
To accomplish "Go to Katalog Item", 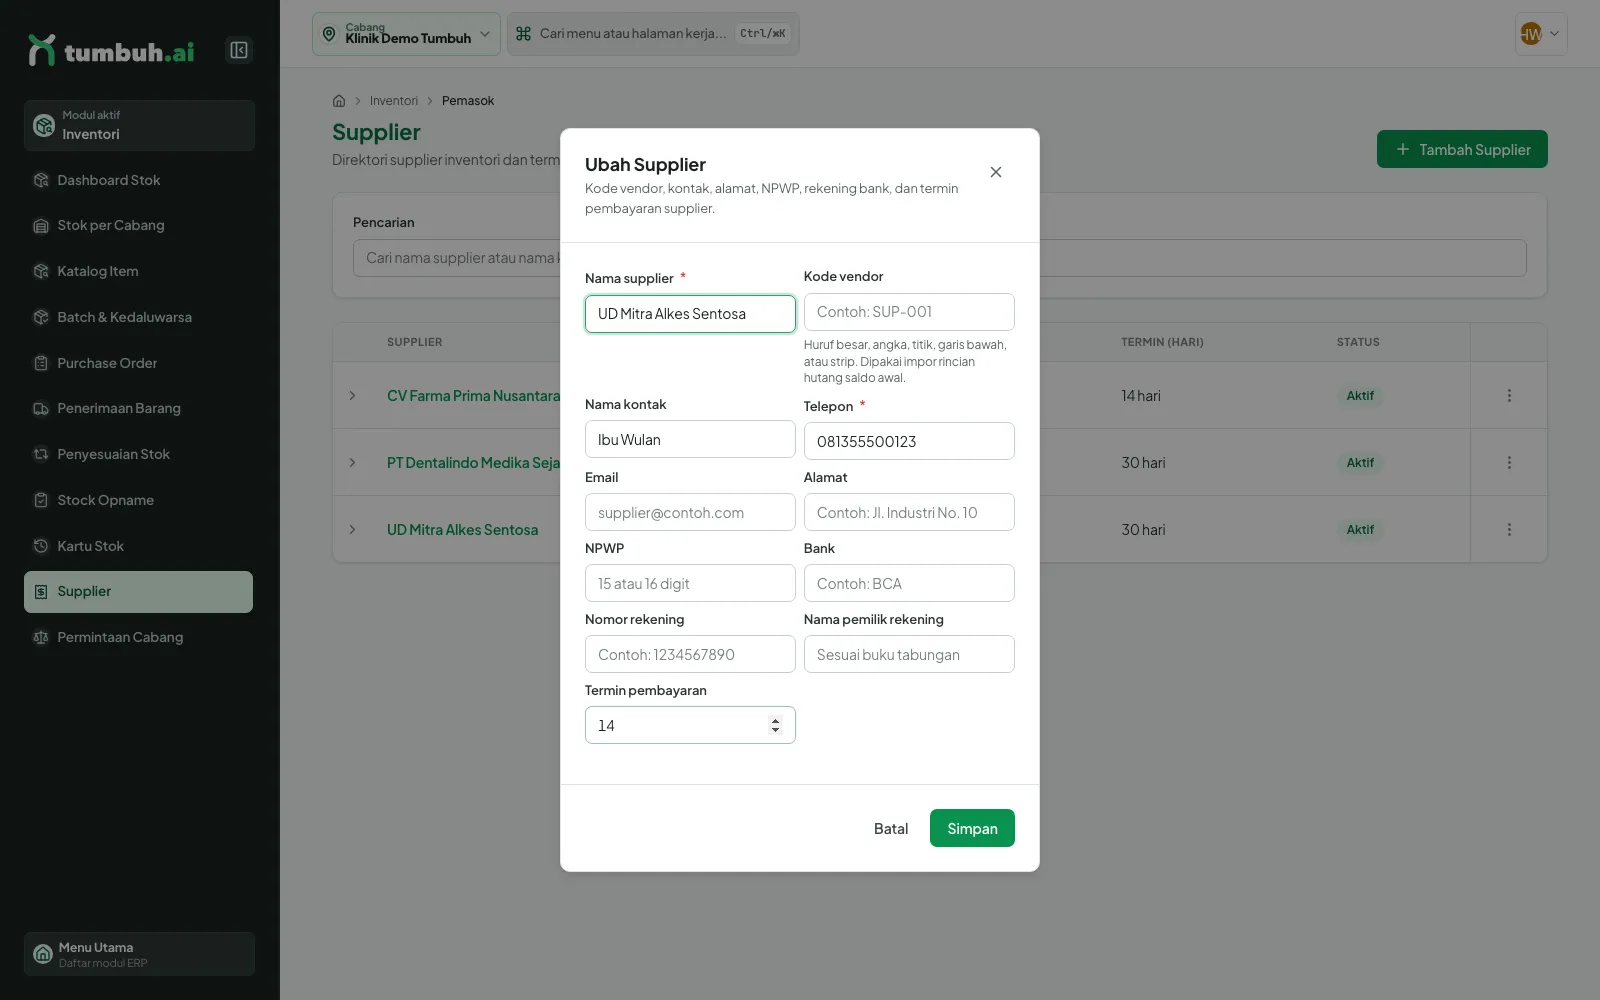I will coord(138,271).
